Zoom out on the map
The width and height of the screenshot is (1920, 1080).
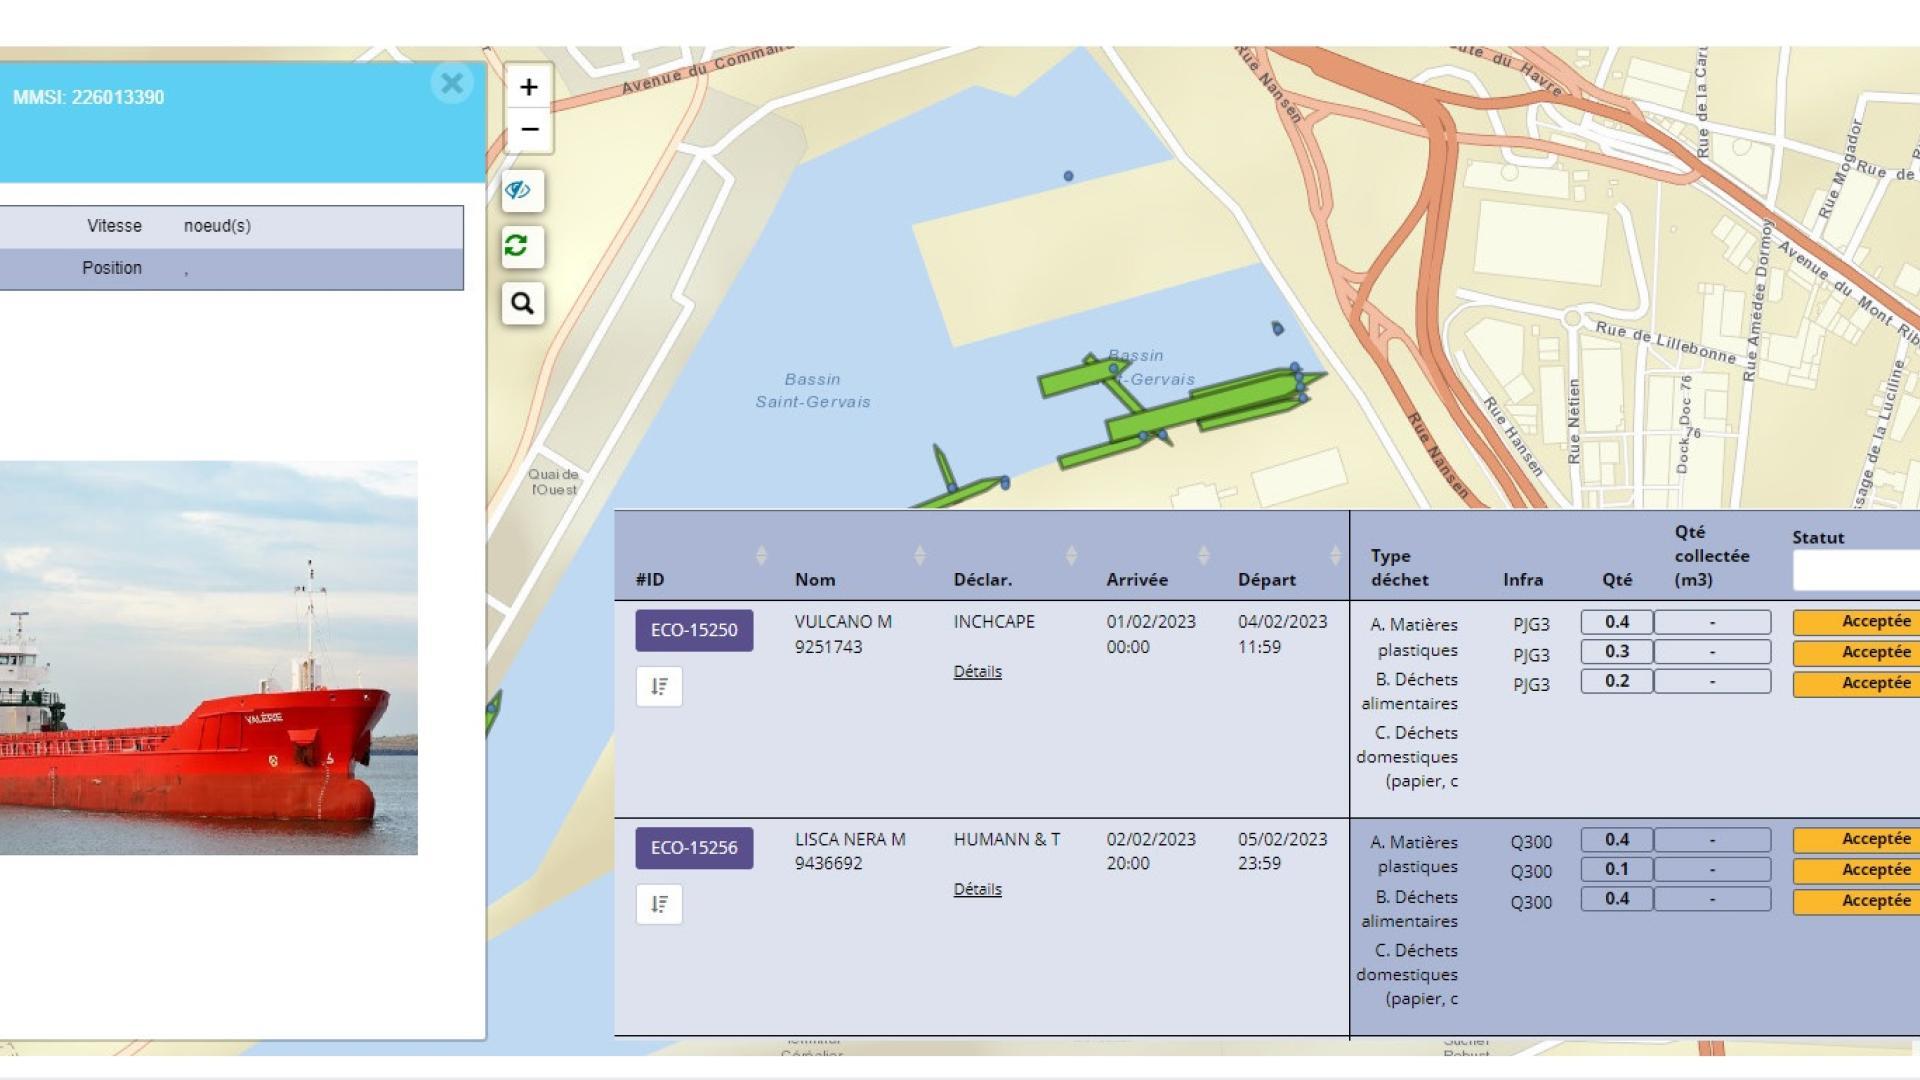point(527,130)
